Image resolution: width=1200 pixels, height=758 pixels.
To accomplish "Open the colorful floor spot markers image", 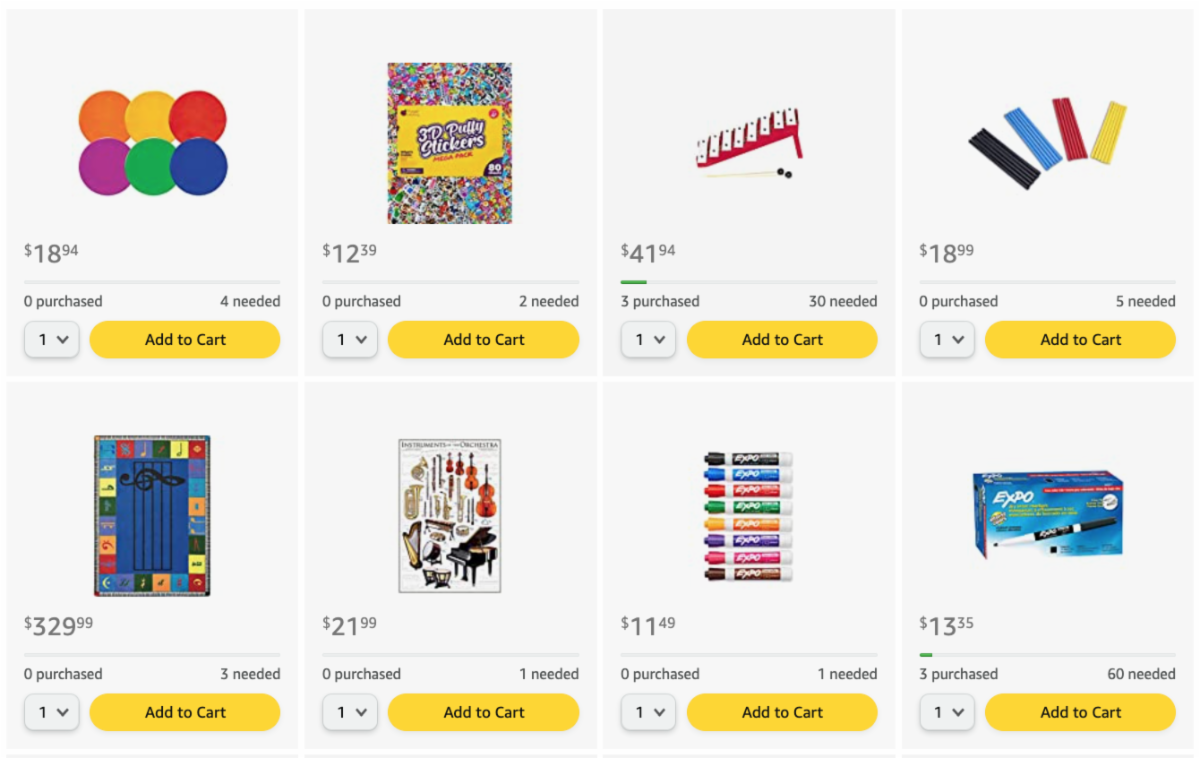I will click(153, 143).
